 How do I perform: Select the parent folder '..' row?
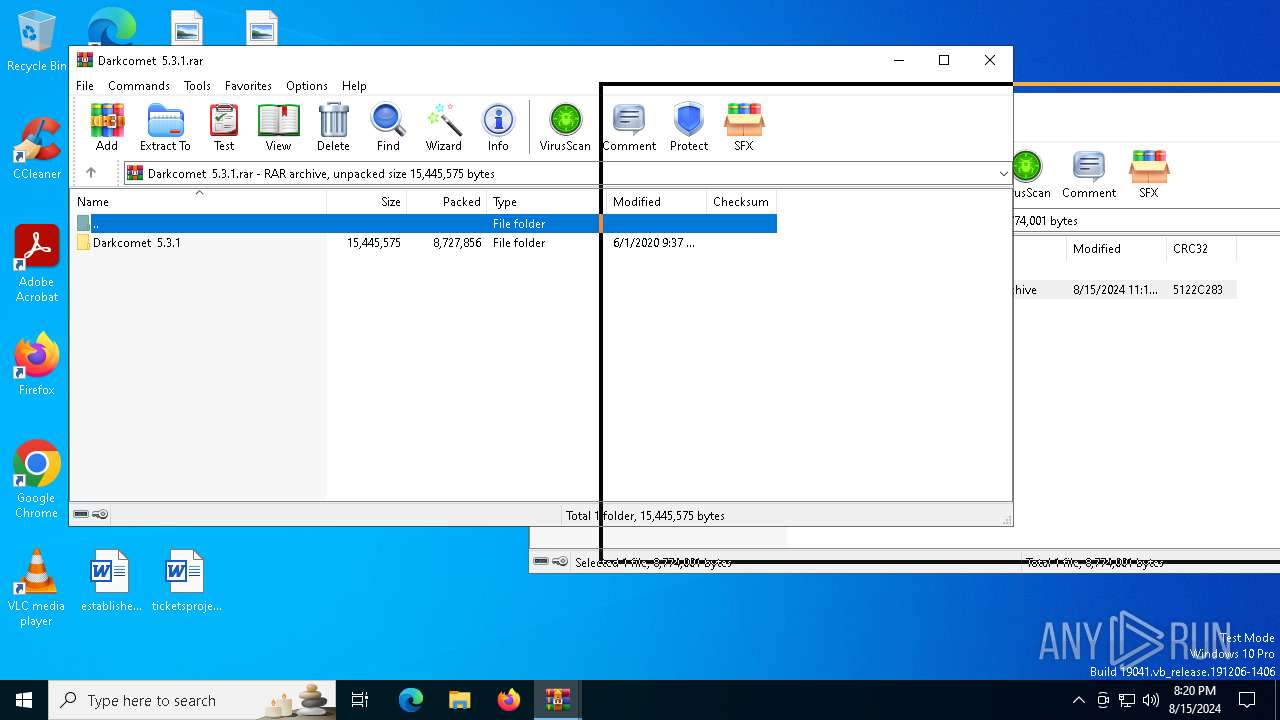point(424,224)
